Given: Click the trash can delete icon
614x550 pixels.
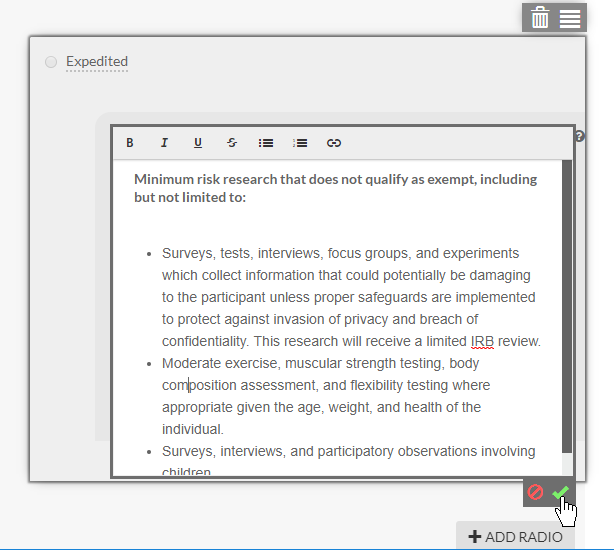Looking at the screenshot, I should [540, 18].
